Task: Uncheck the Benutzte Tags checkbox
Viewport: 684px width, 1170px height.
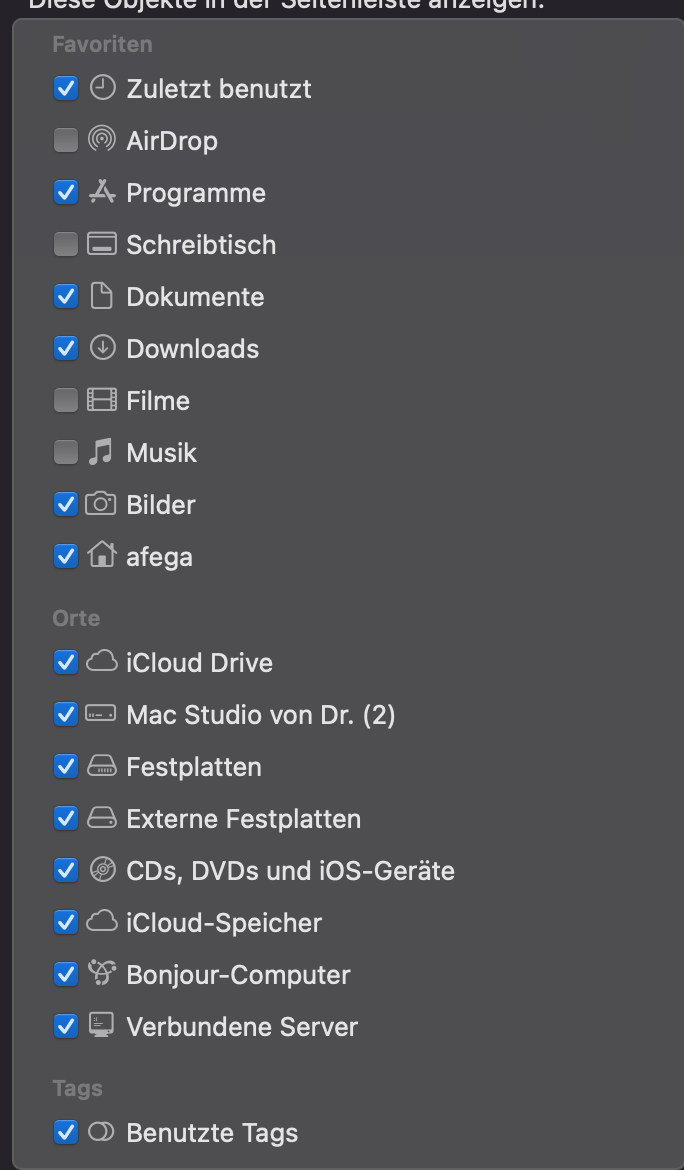Action: [x=66, y=1133]
